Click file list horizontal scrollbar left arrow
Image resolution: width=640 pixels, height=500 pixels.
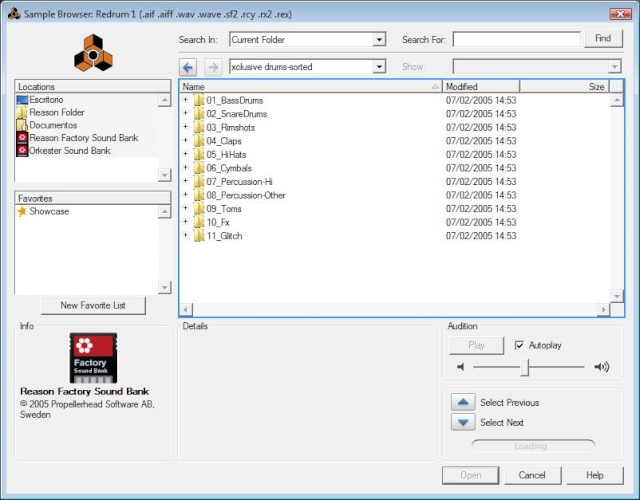(x=186, y=310)
